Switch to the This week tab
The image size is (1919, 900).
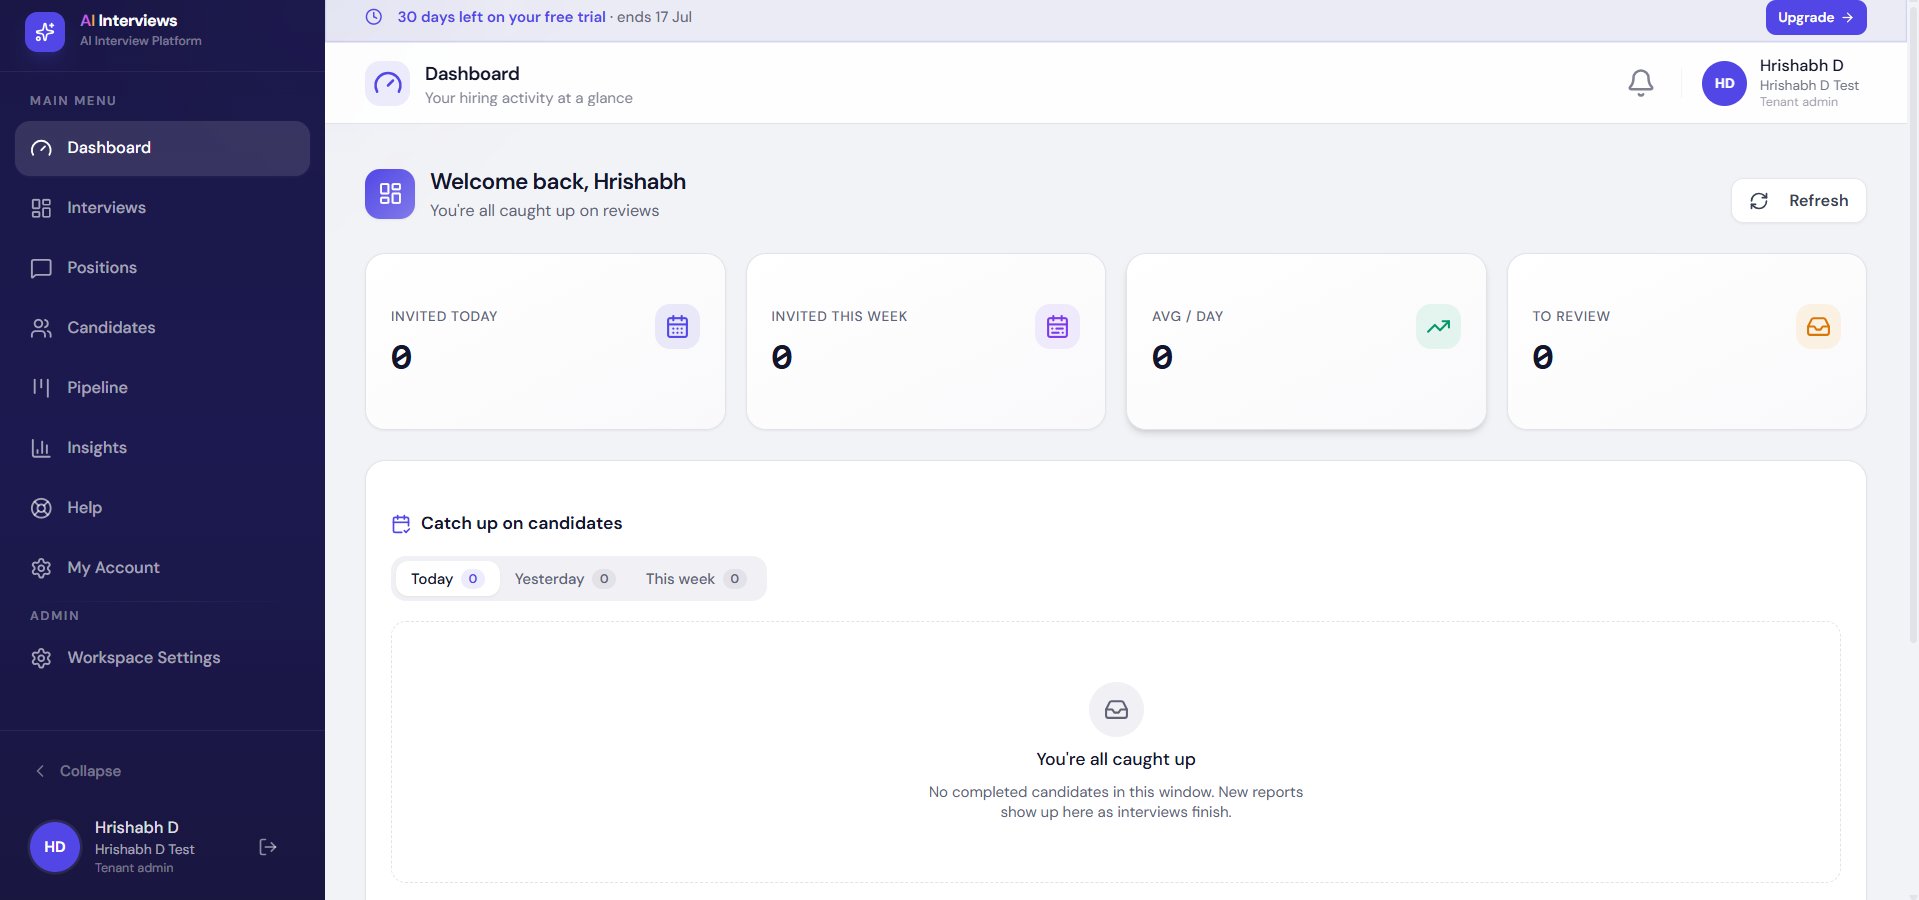click(696, 579)
